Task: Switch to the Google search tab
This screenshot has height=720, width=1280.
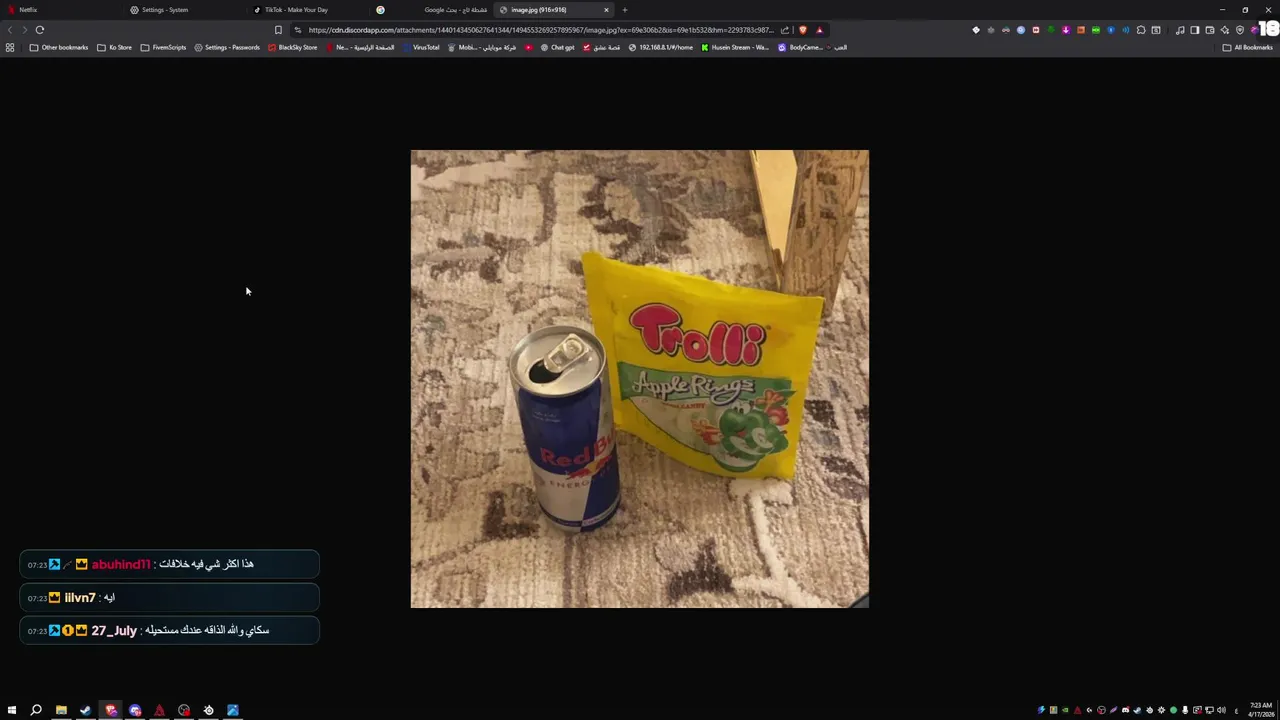Action: (430, 10)
